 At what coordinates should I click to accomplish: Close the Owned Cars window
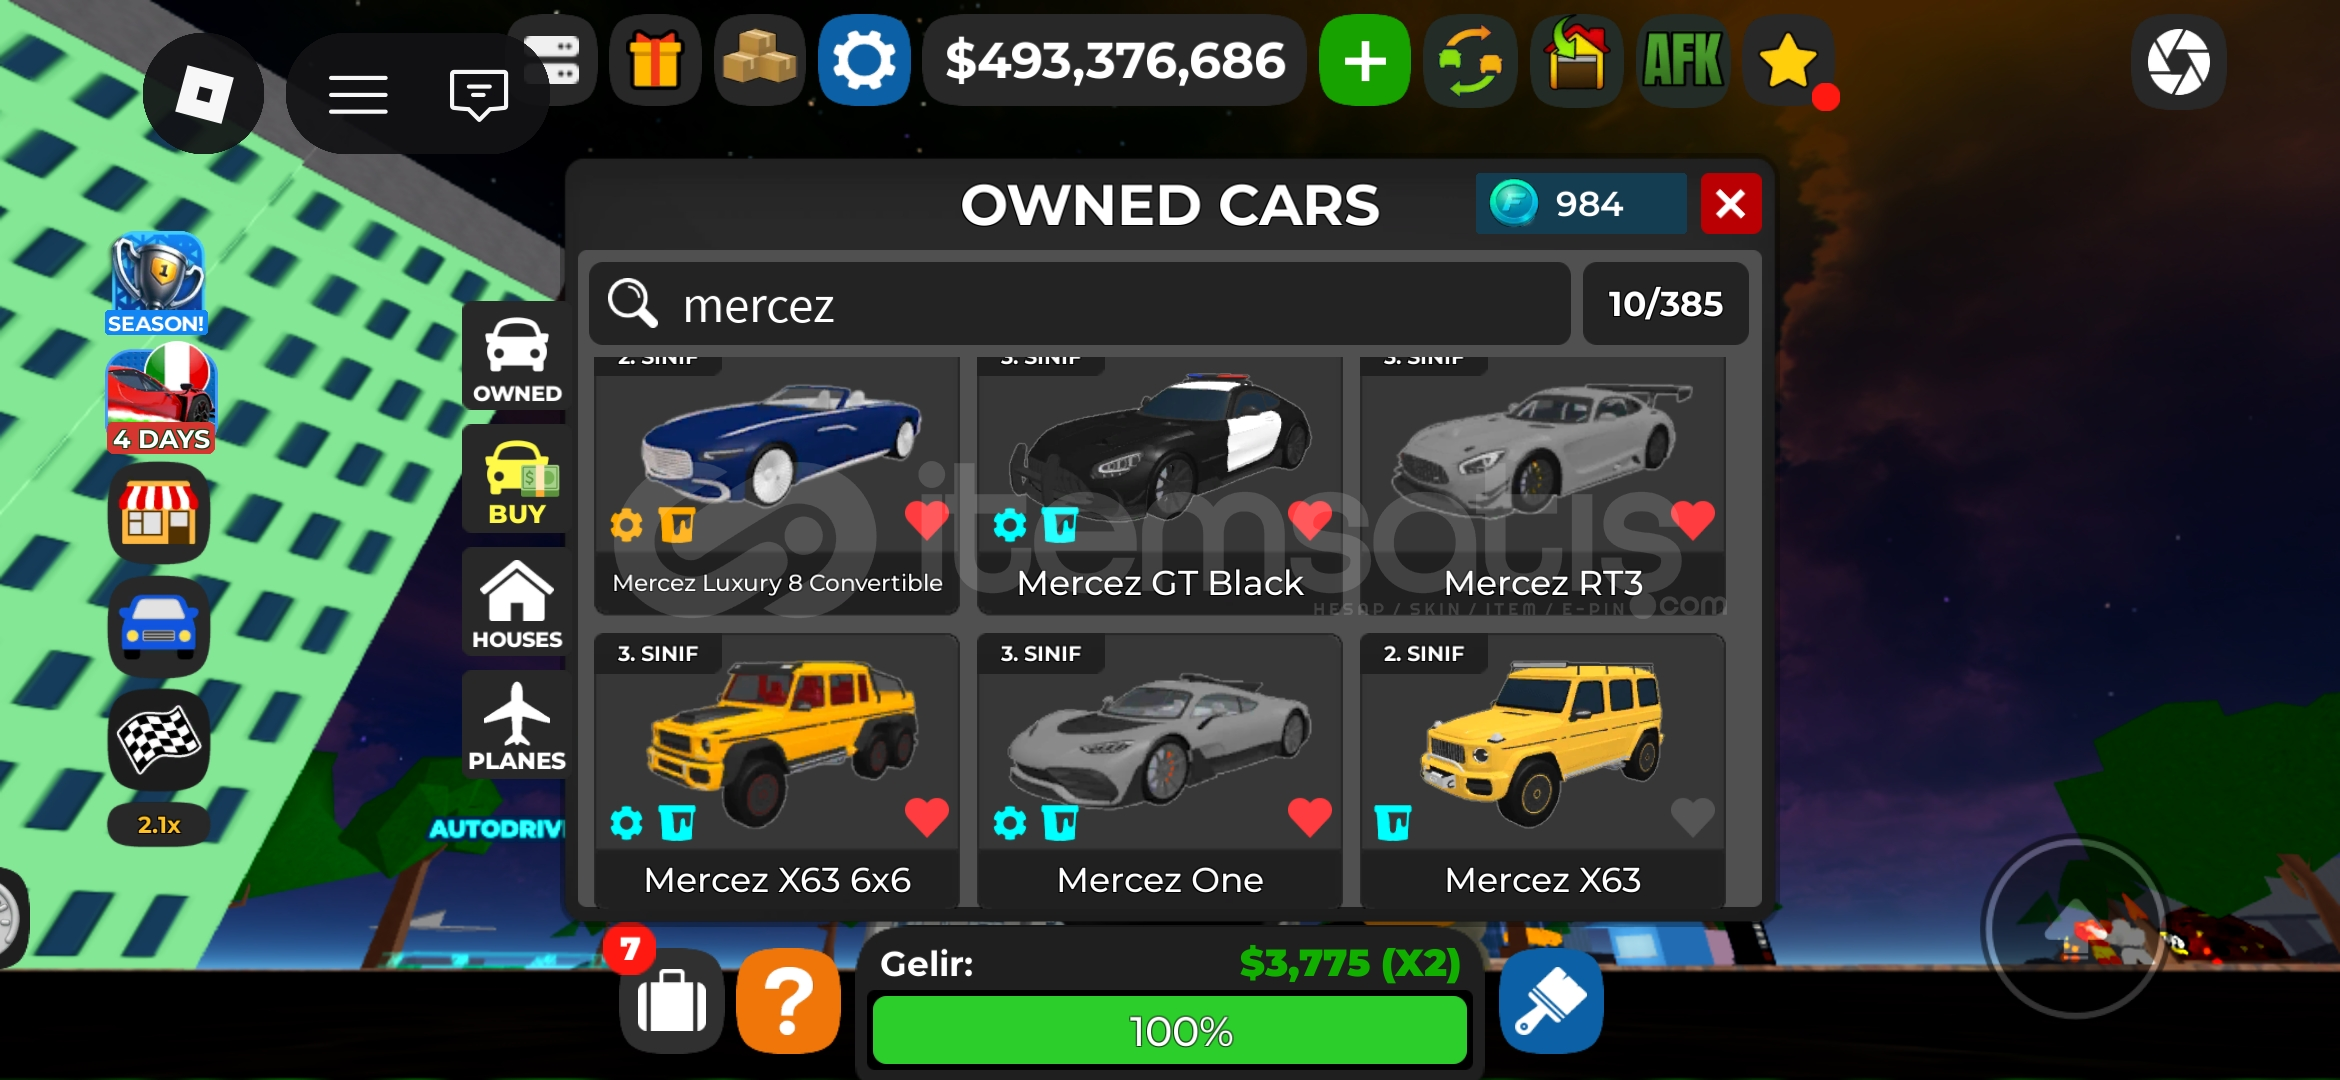click(1730, 204)
